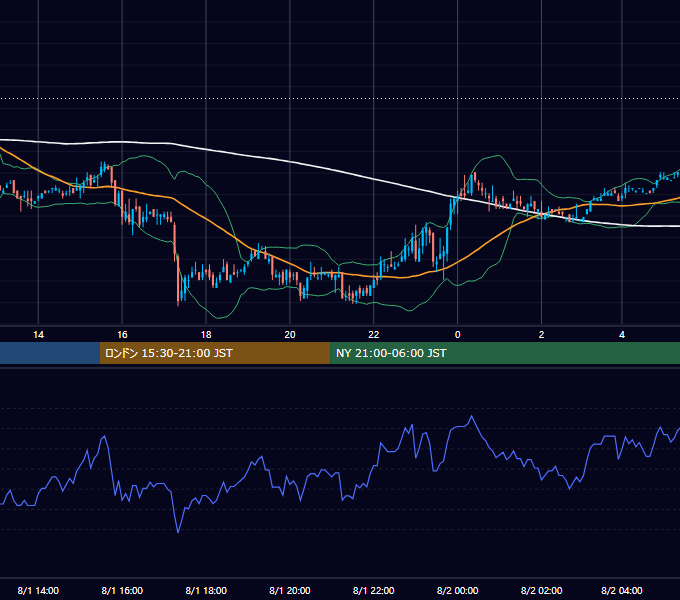The height and width of the screenshot is (600, 680).
Task: Select the hour label 2 on the price chart axis
Action: [x=541, y=335]
